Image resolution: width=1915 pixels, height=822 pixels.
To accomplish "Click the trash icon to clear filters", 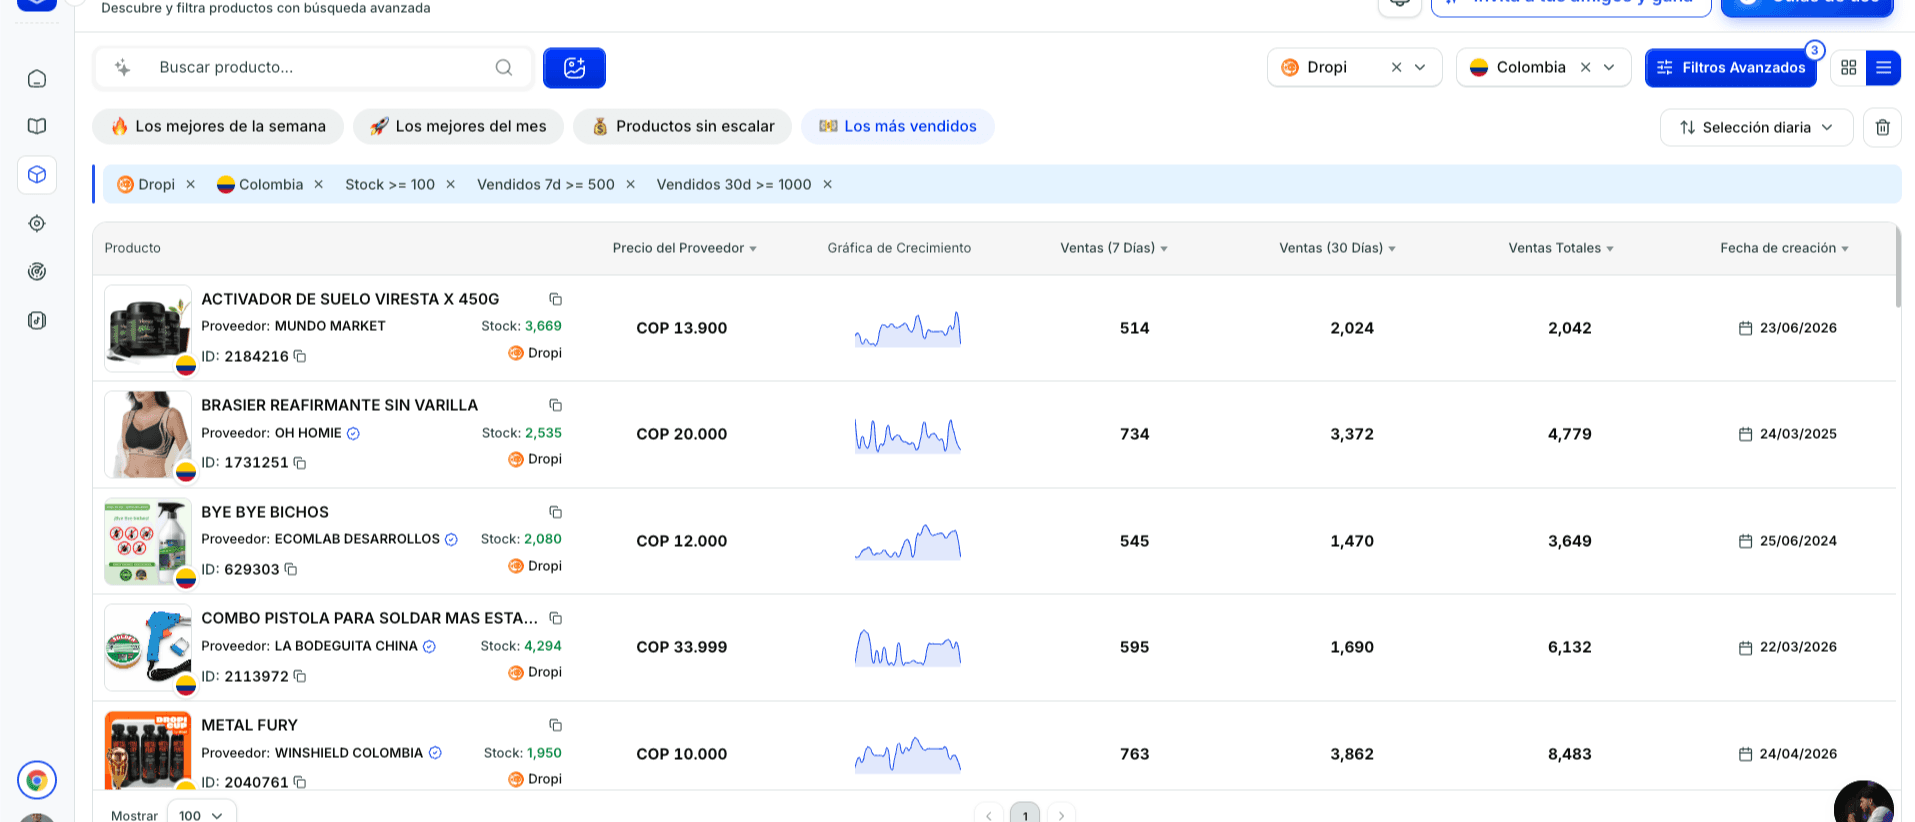I will click(1883, 127).
